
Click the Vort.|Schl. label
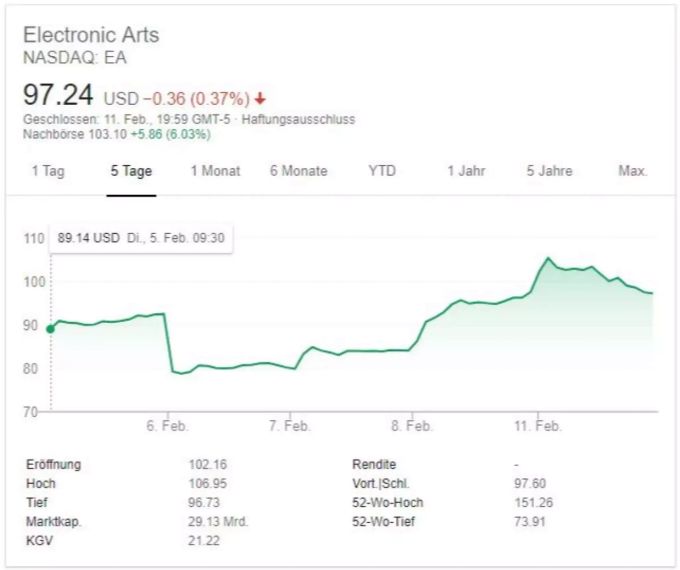pos(381,484)
